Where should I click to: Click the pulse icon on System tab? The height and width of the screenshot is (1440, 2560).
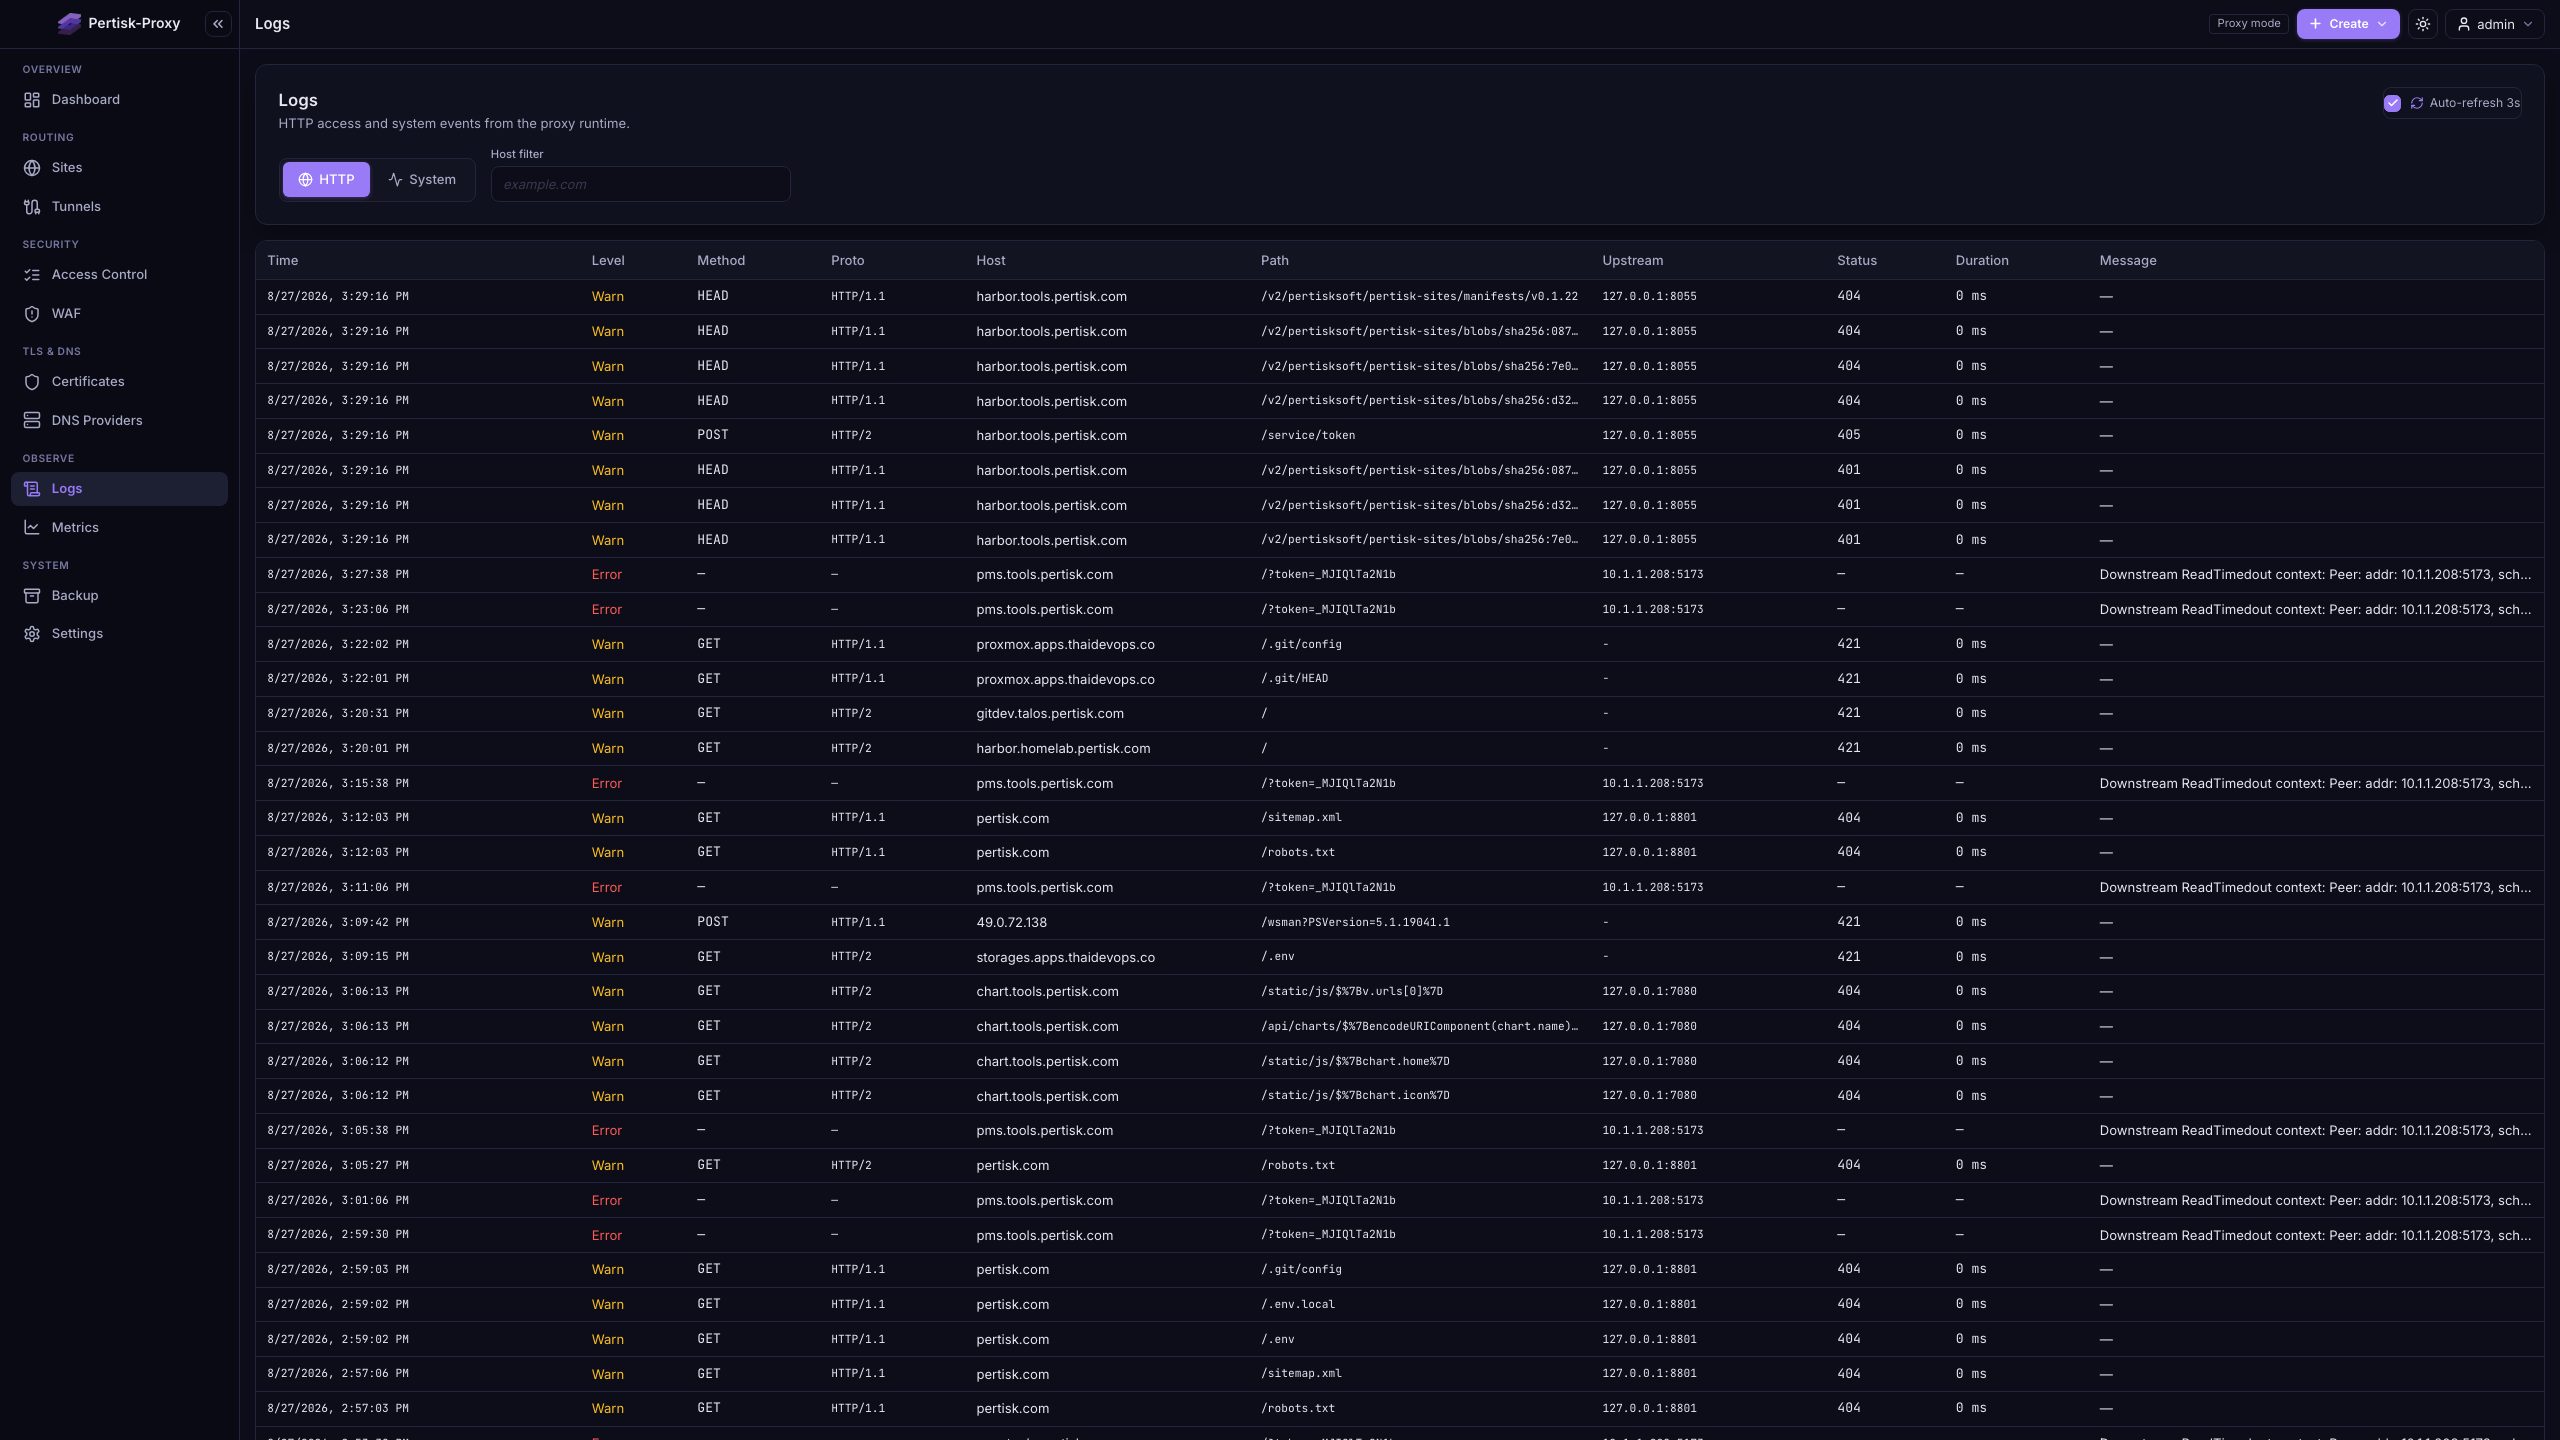tap(395, 180)
